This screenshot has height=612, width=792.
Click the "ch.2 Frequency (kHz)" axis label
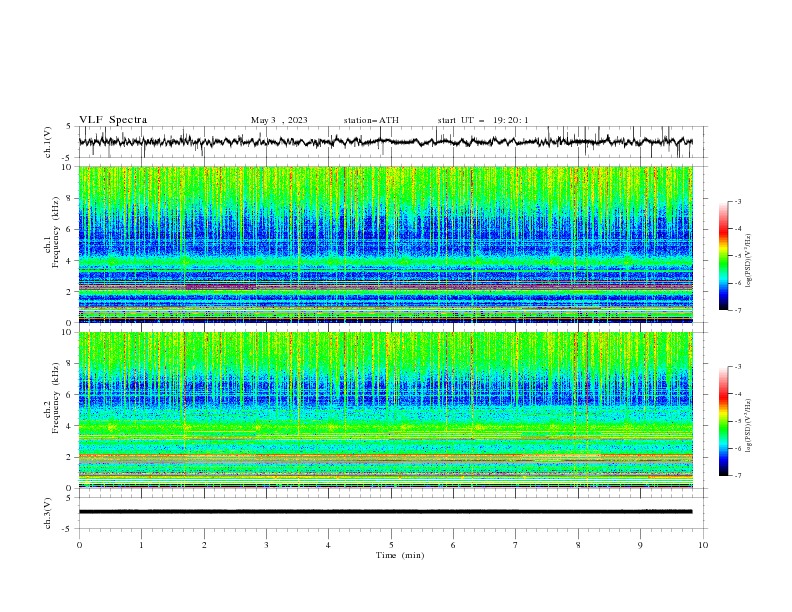coord(52,397)
